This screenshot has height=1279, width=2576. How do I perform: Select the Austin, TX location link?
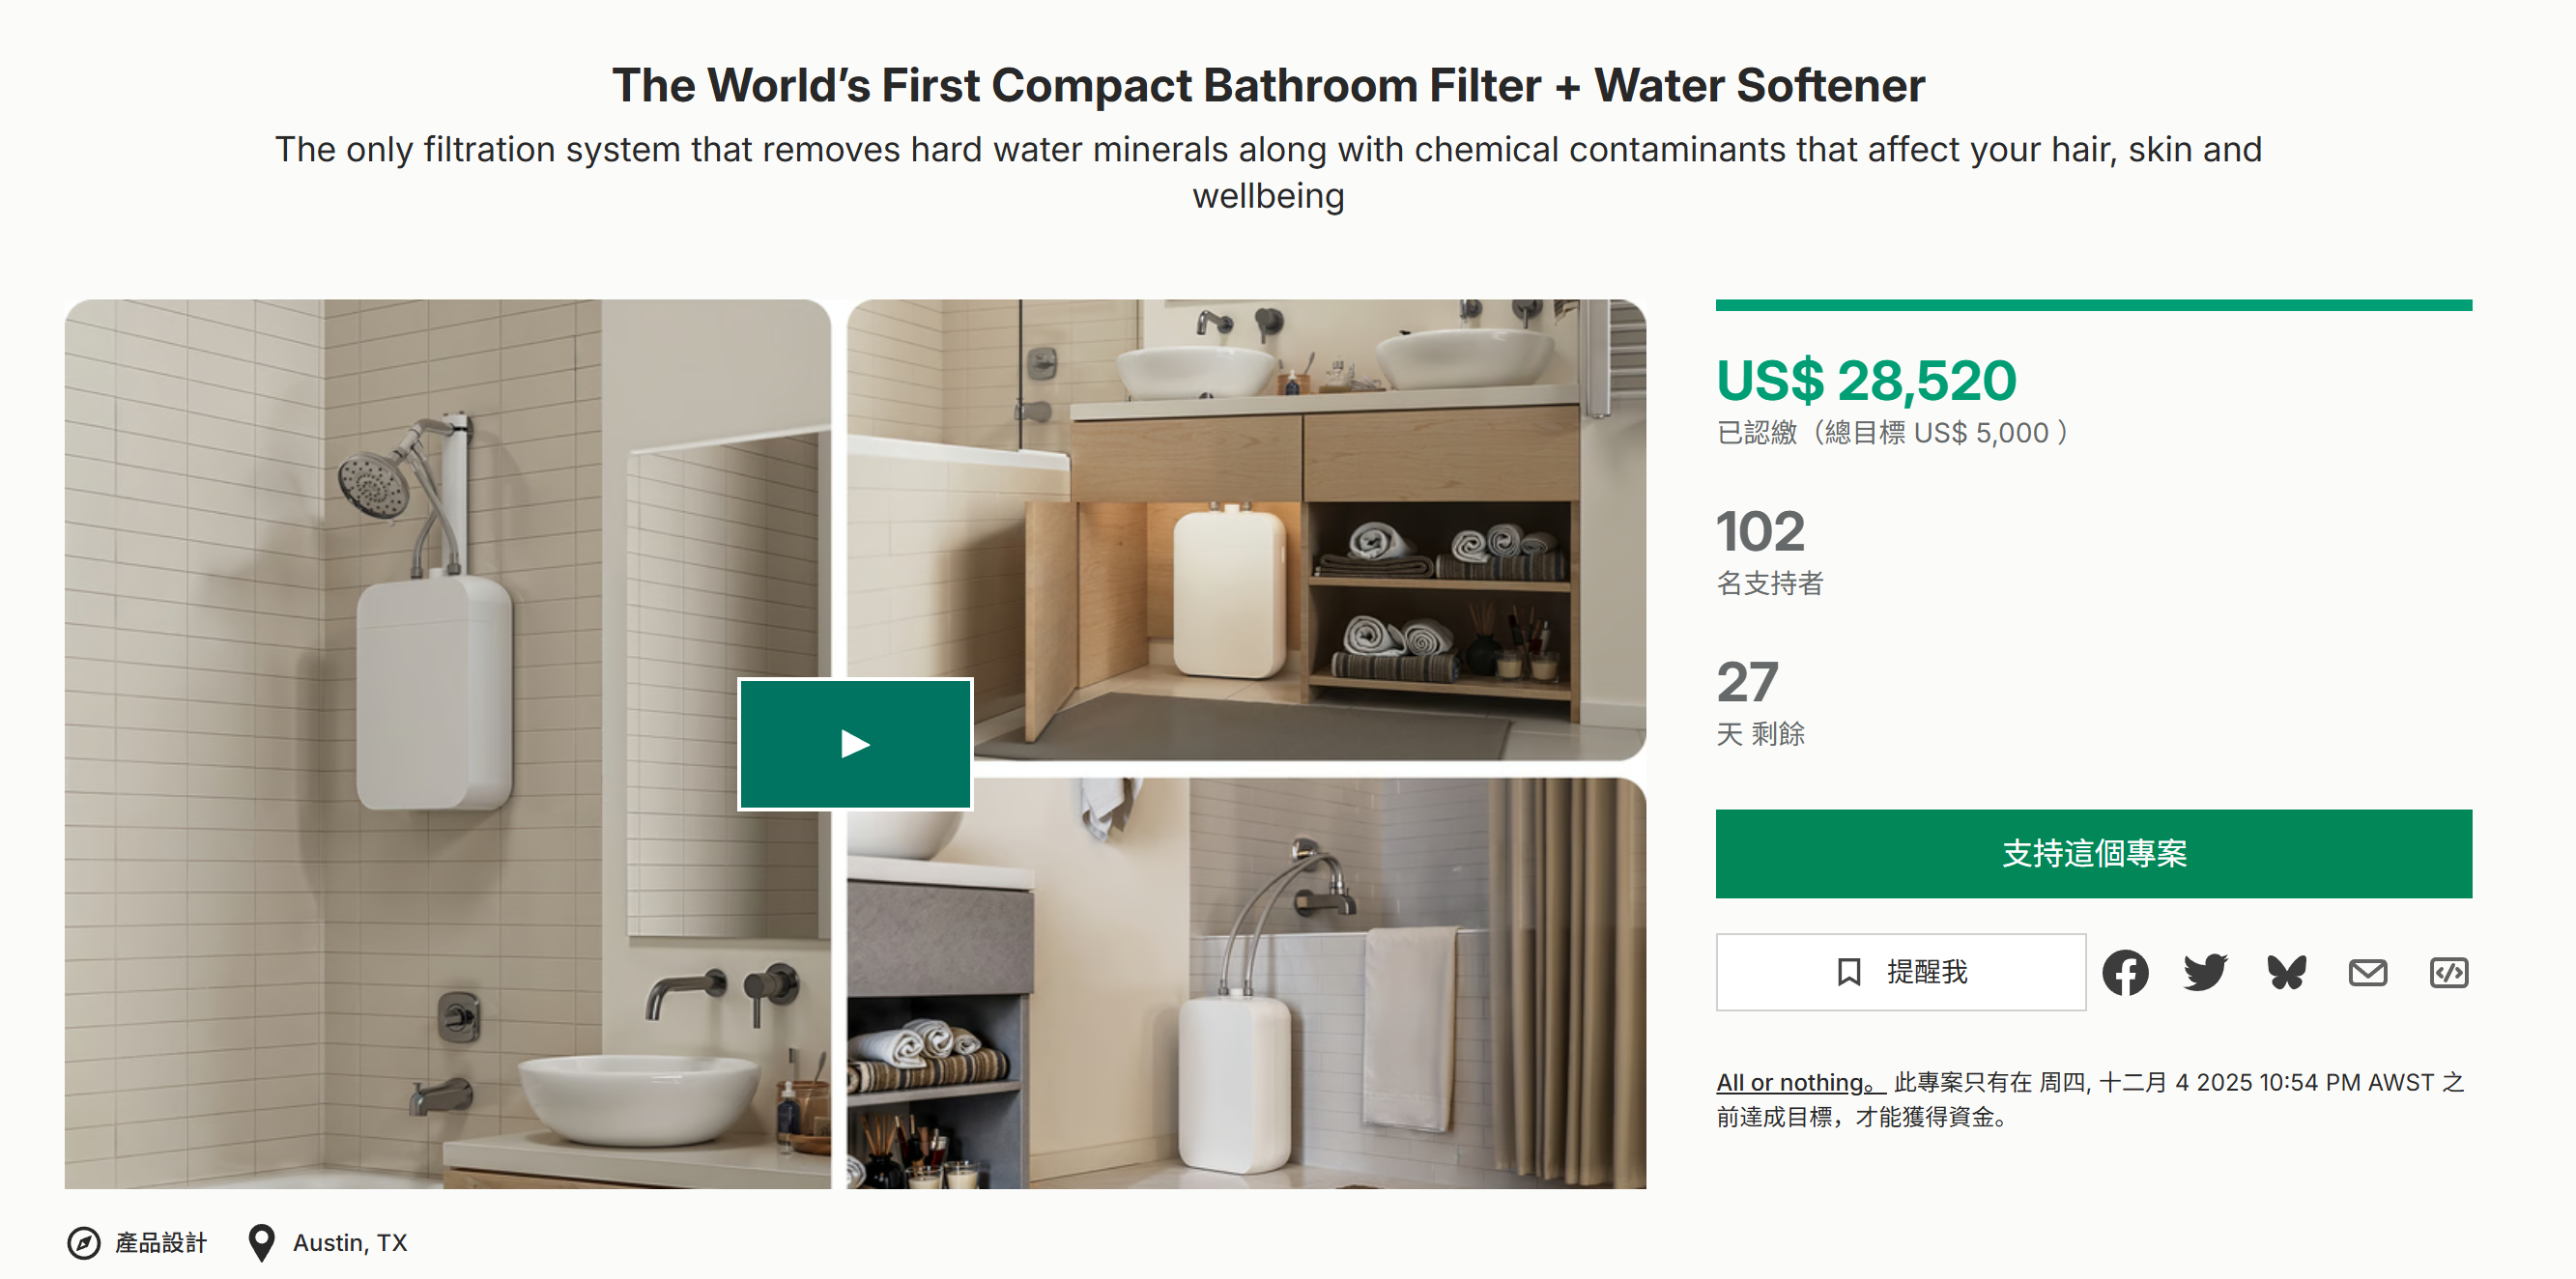pyautogui.click(x=350, y=1243)
